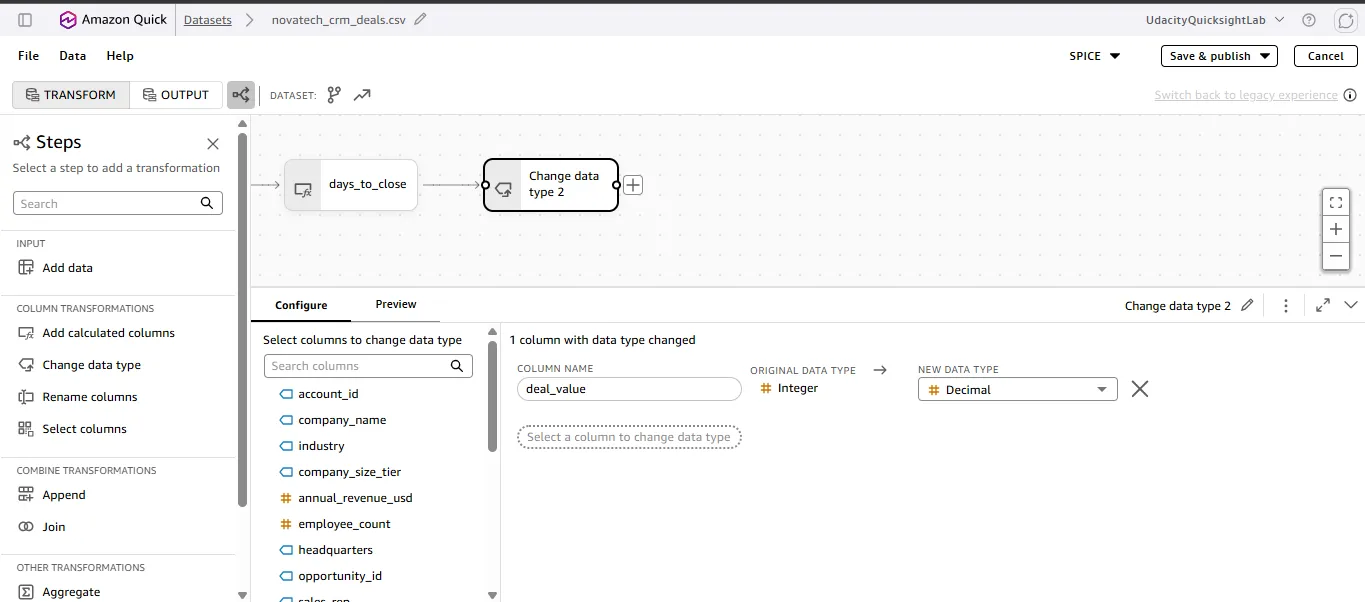
Task: Switch to the Configure tab
Action: (301, 305)
